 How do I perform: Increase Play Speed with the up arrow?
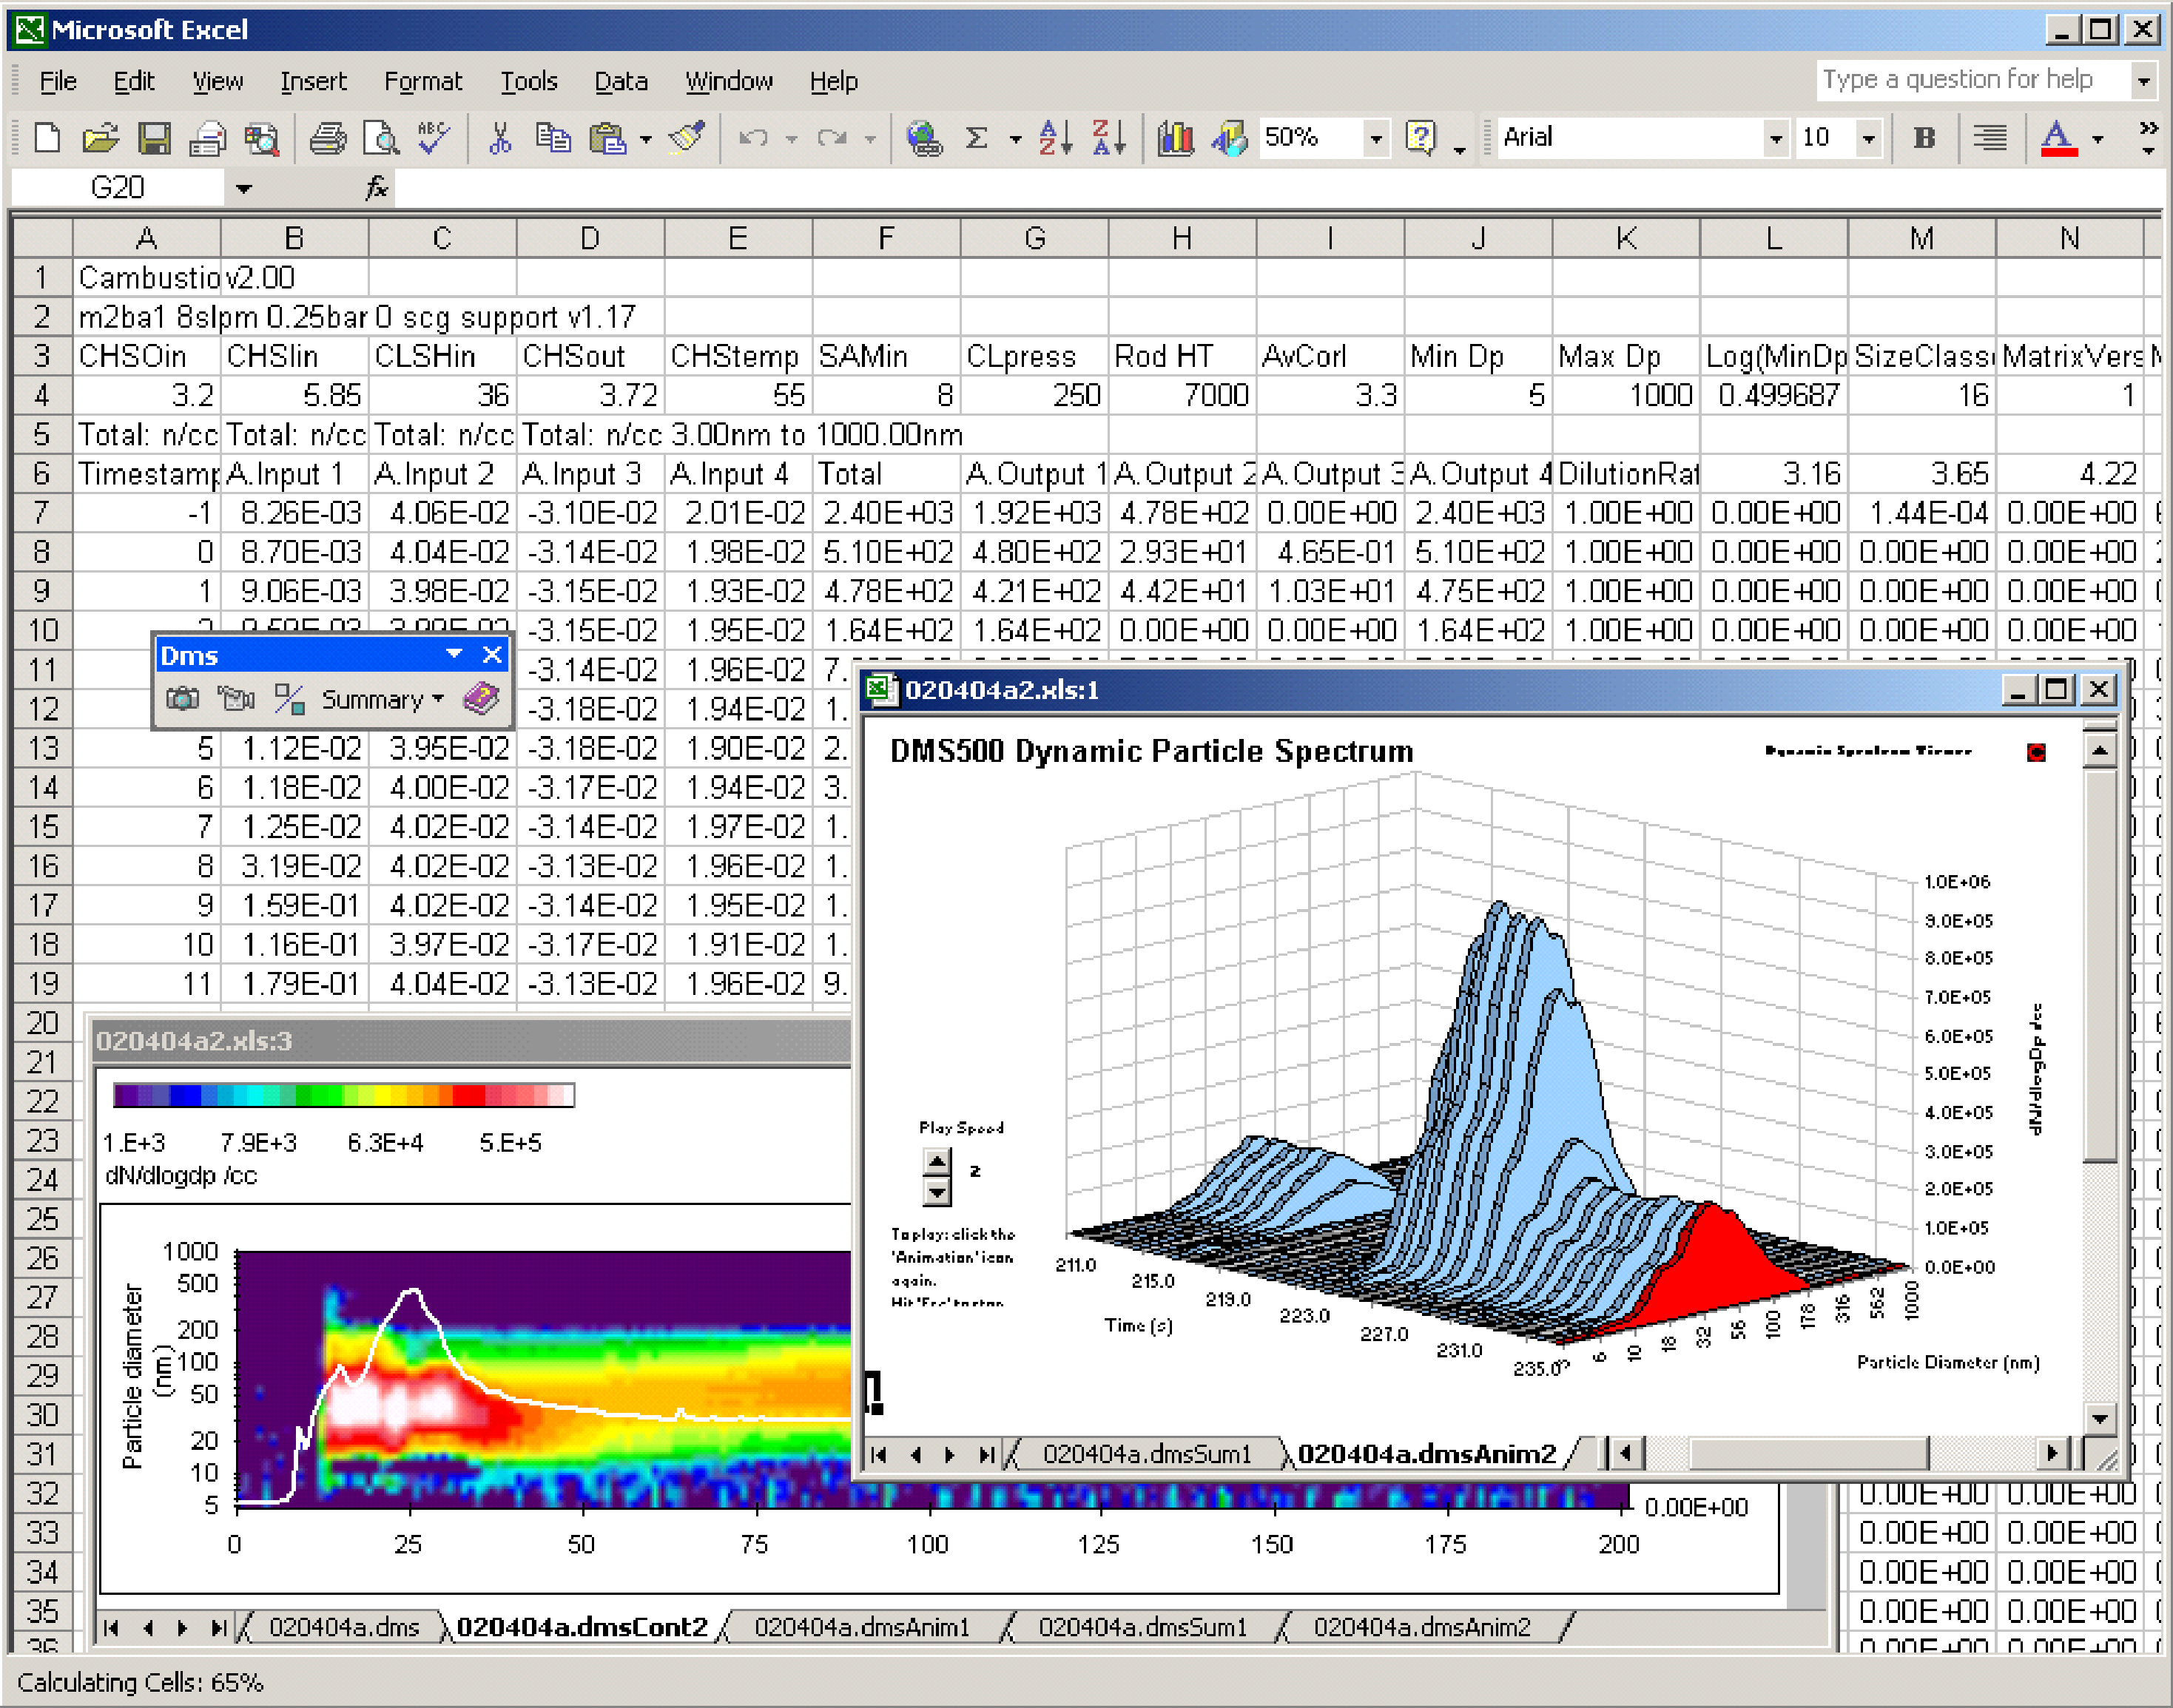point(936,1161)
